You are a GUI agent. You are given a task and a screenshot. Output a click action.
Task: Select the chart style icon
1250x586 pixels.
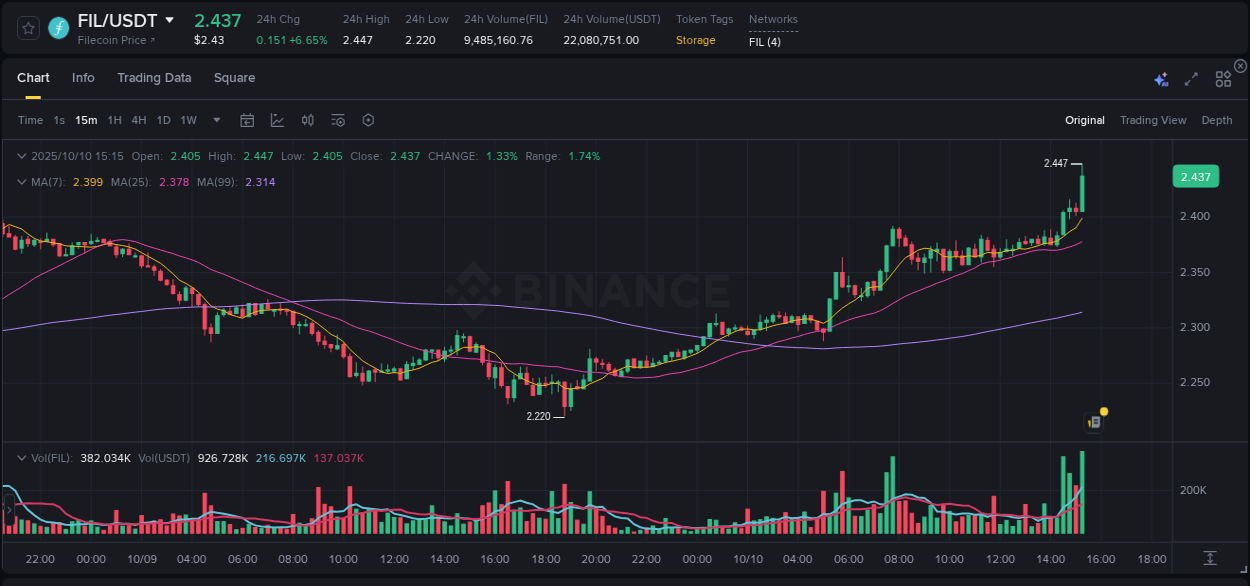coord(275,120)
